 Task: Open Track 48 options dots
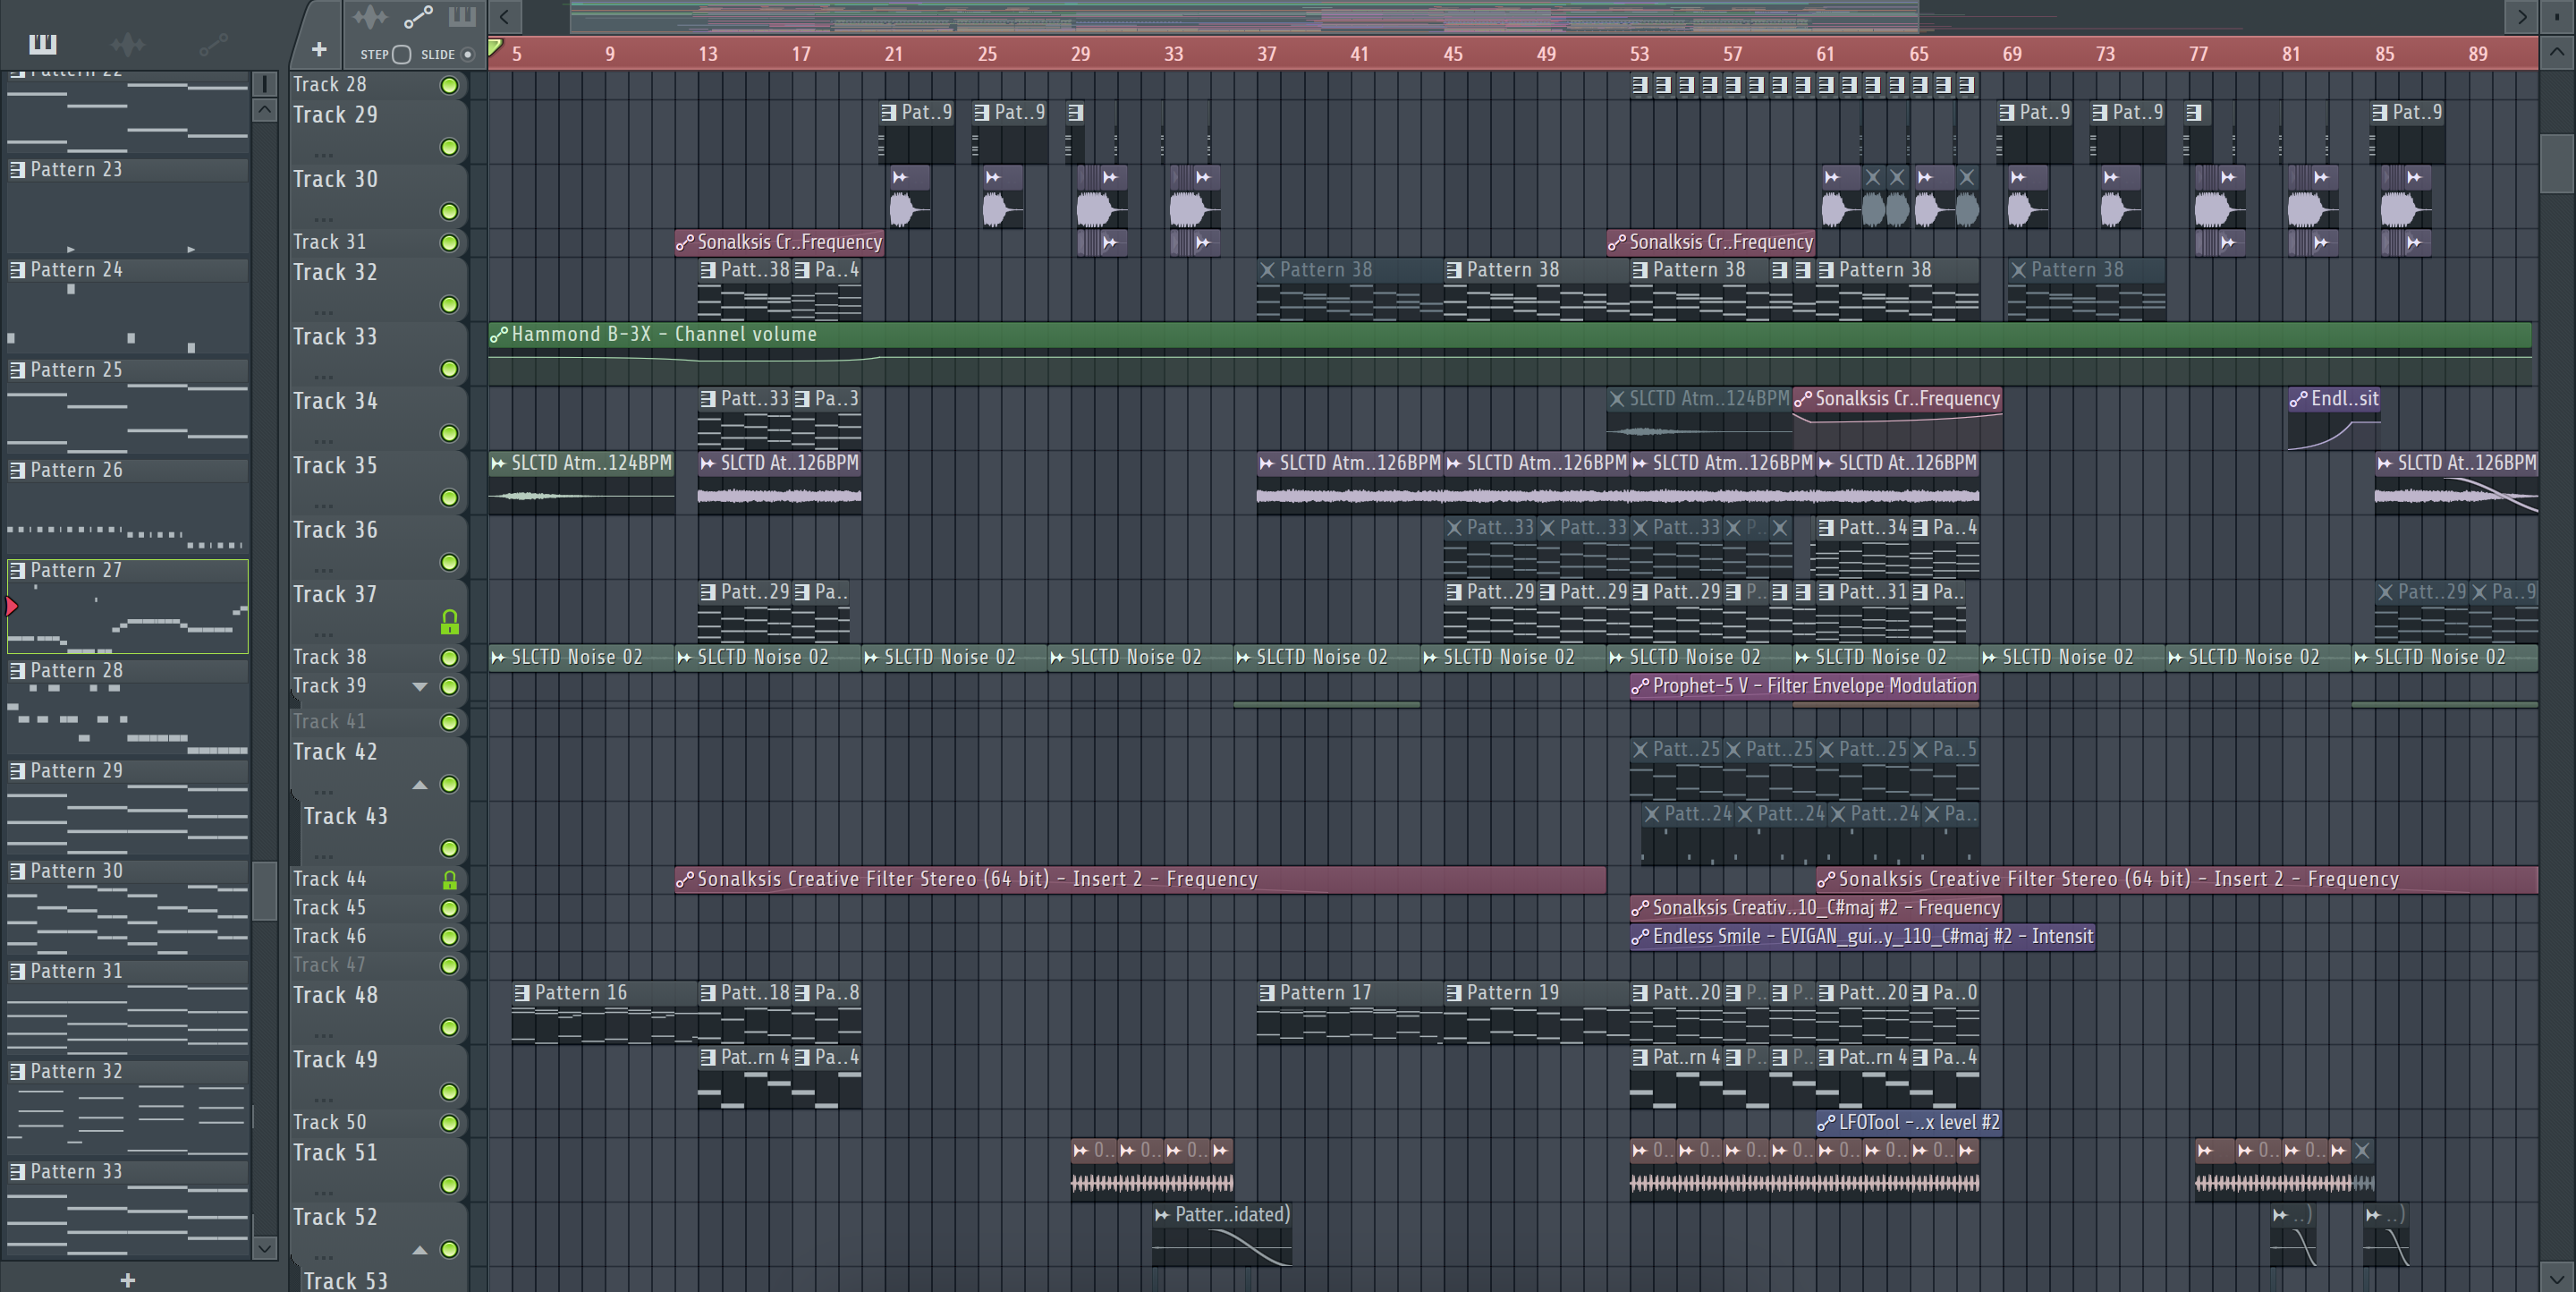click(323, 1036)
